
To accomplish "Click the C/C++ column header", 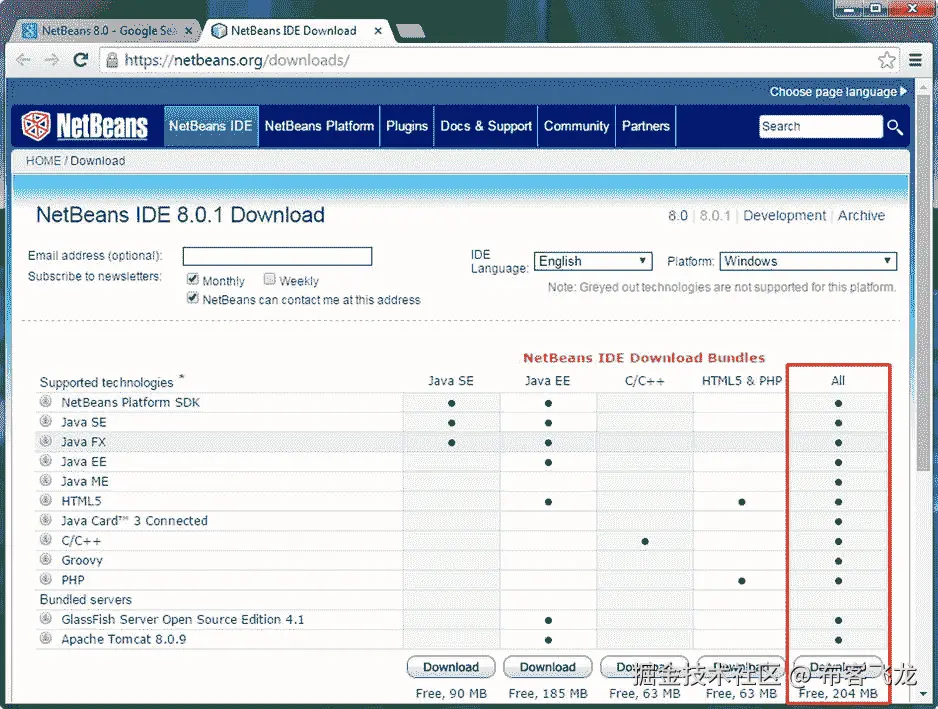I will click(644, 381).
